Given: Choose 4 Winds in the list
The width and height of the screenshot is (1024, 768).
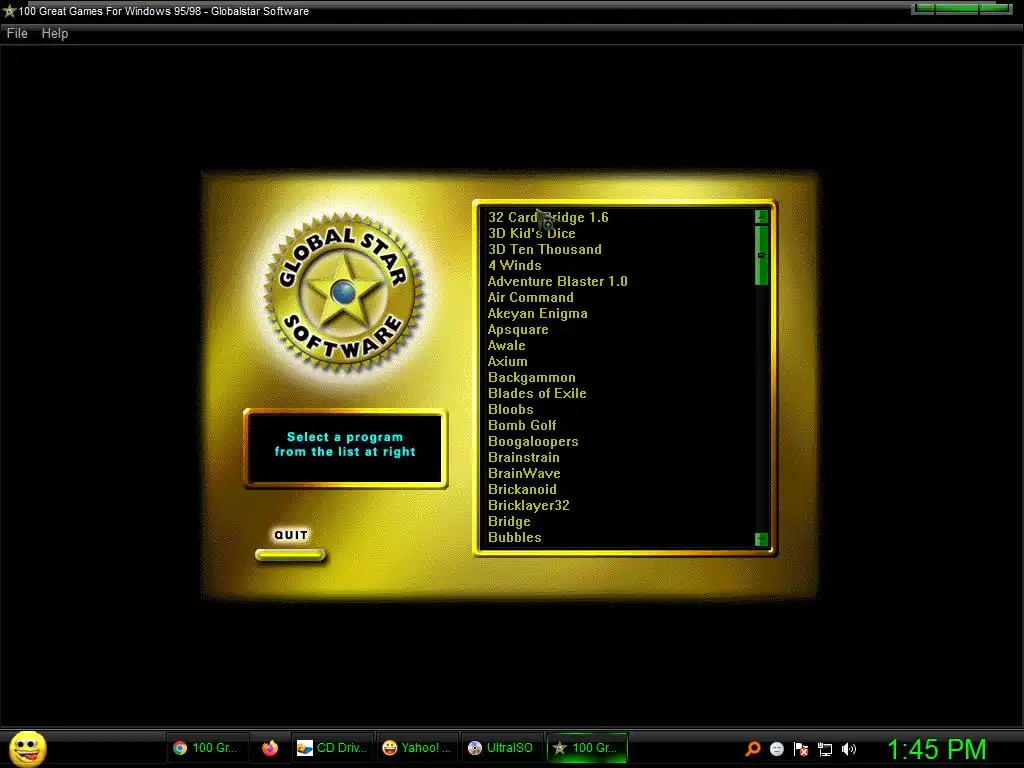Looking at the screenshot, I should point(515,265).
